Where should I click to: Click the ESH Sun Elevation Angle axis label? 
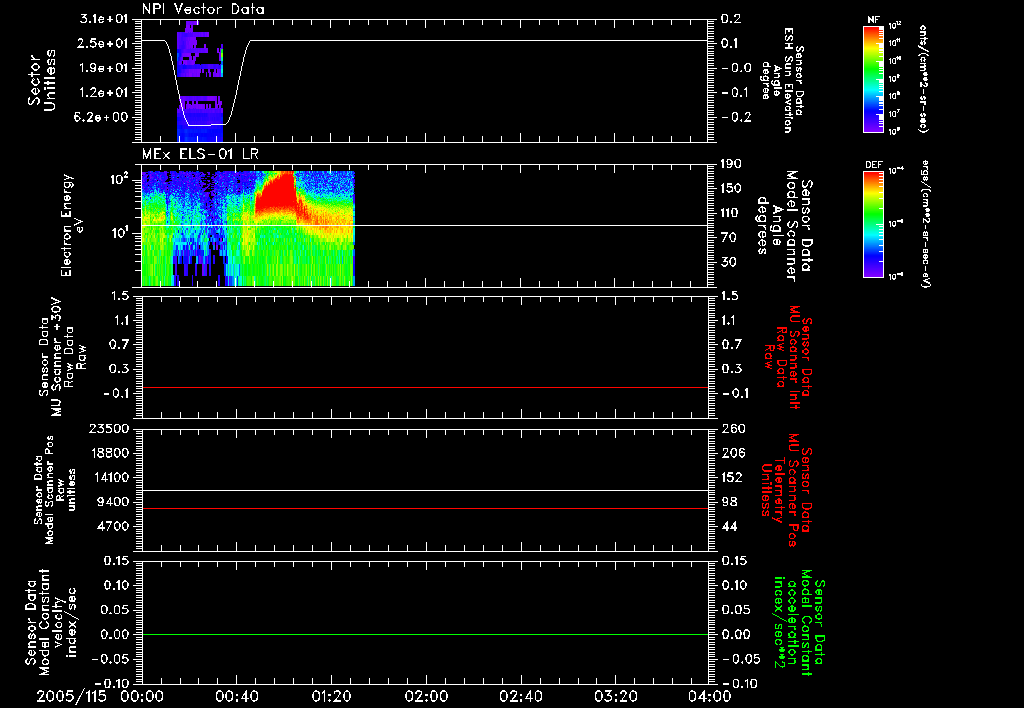point(784,80)
